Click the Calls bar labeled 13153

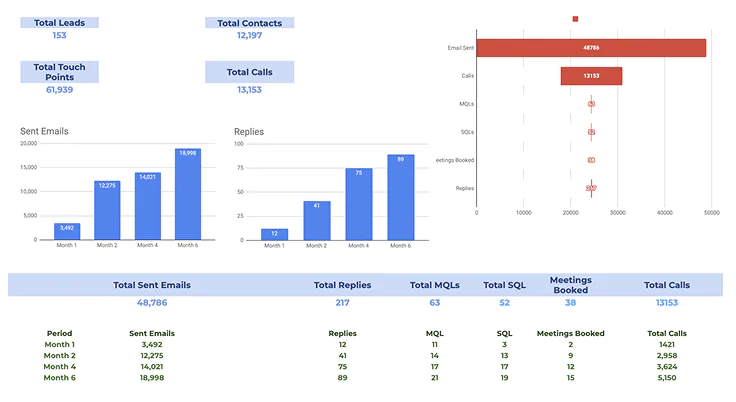[591, 76]
